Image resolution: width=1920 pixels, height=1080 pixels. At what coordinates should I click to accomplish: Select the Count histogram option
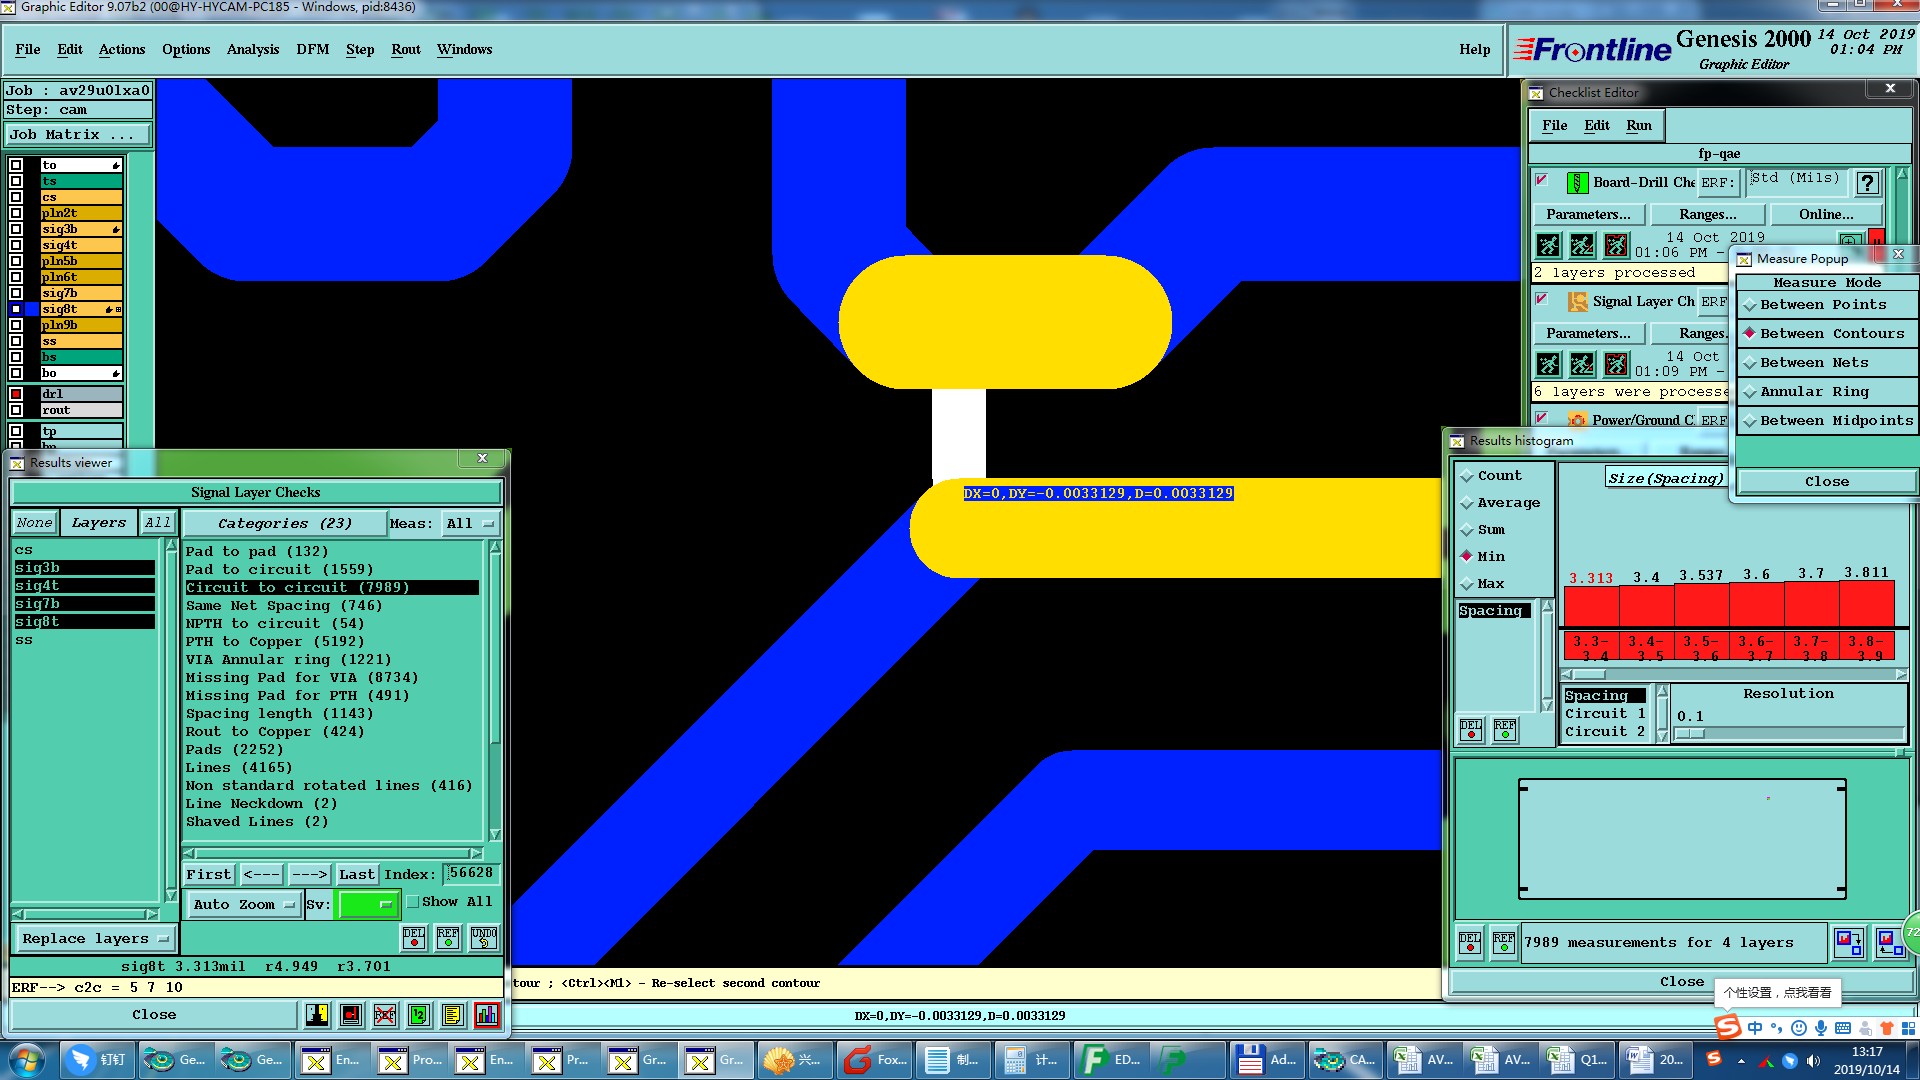coord(1491,476)
